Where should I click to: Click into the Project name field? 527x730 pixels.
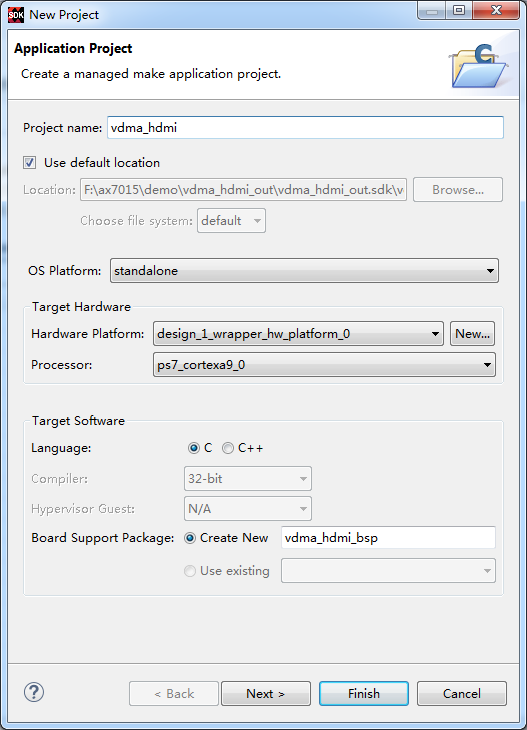(305, 128)
